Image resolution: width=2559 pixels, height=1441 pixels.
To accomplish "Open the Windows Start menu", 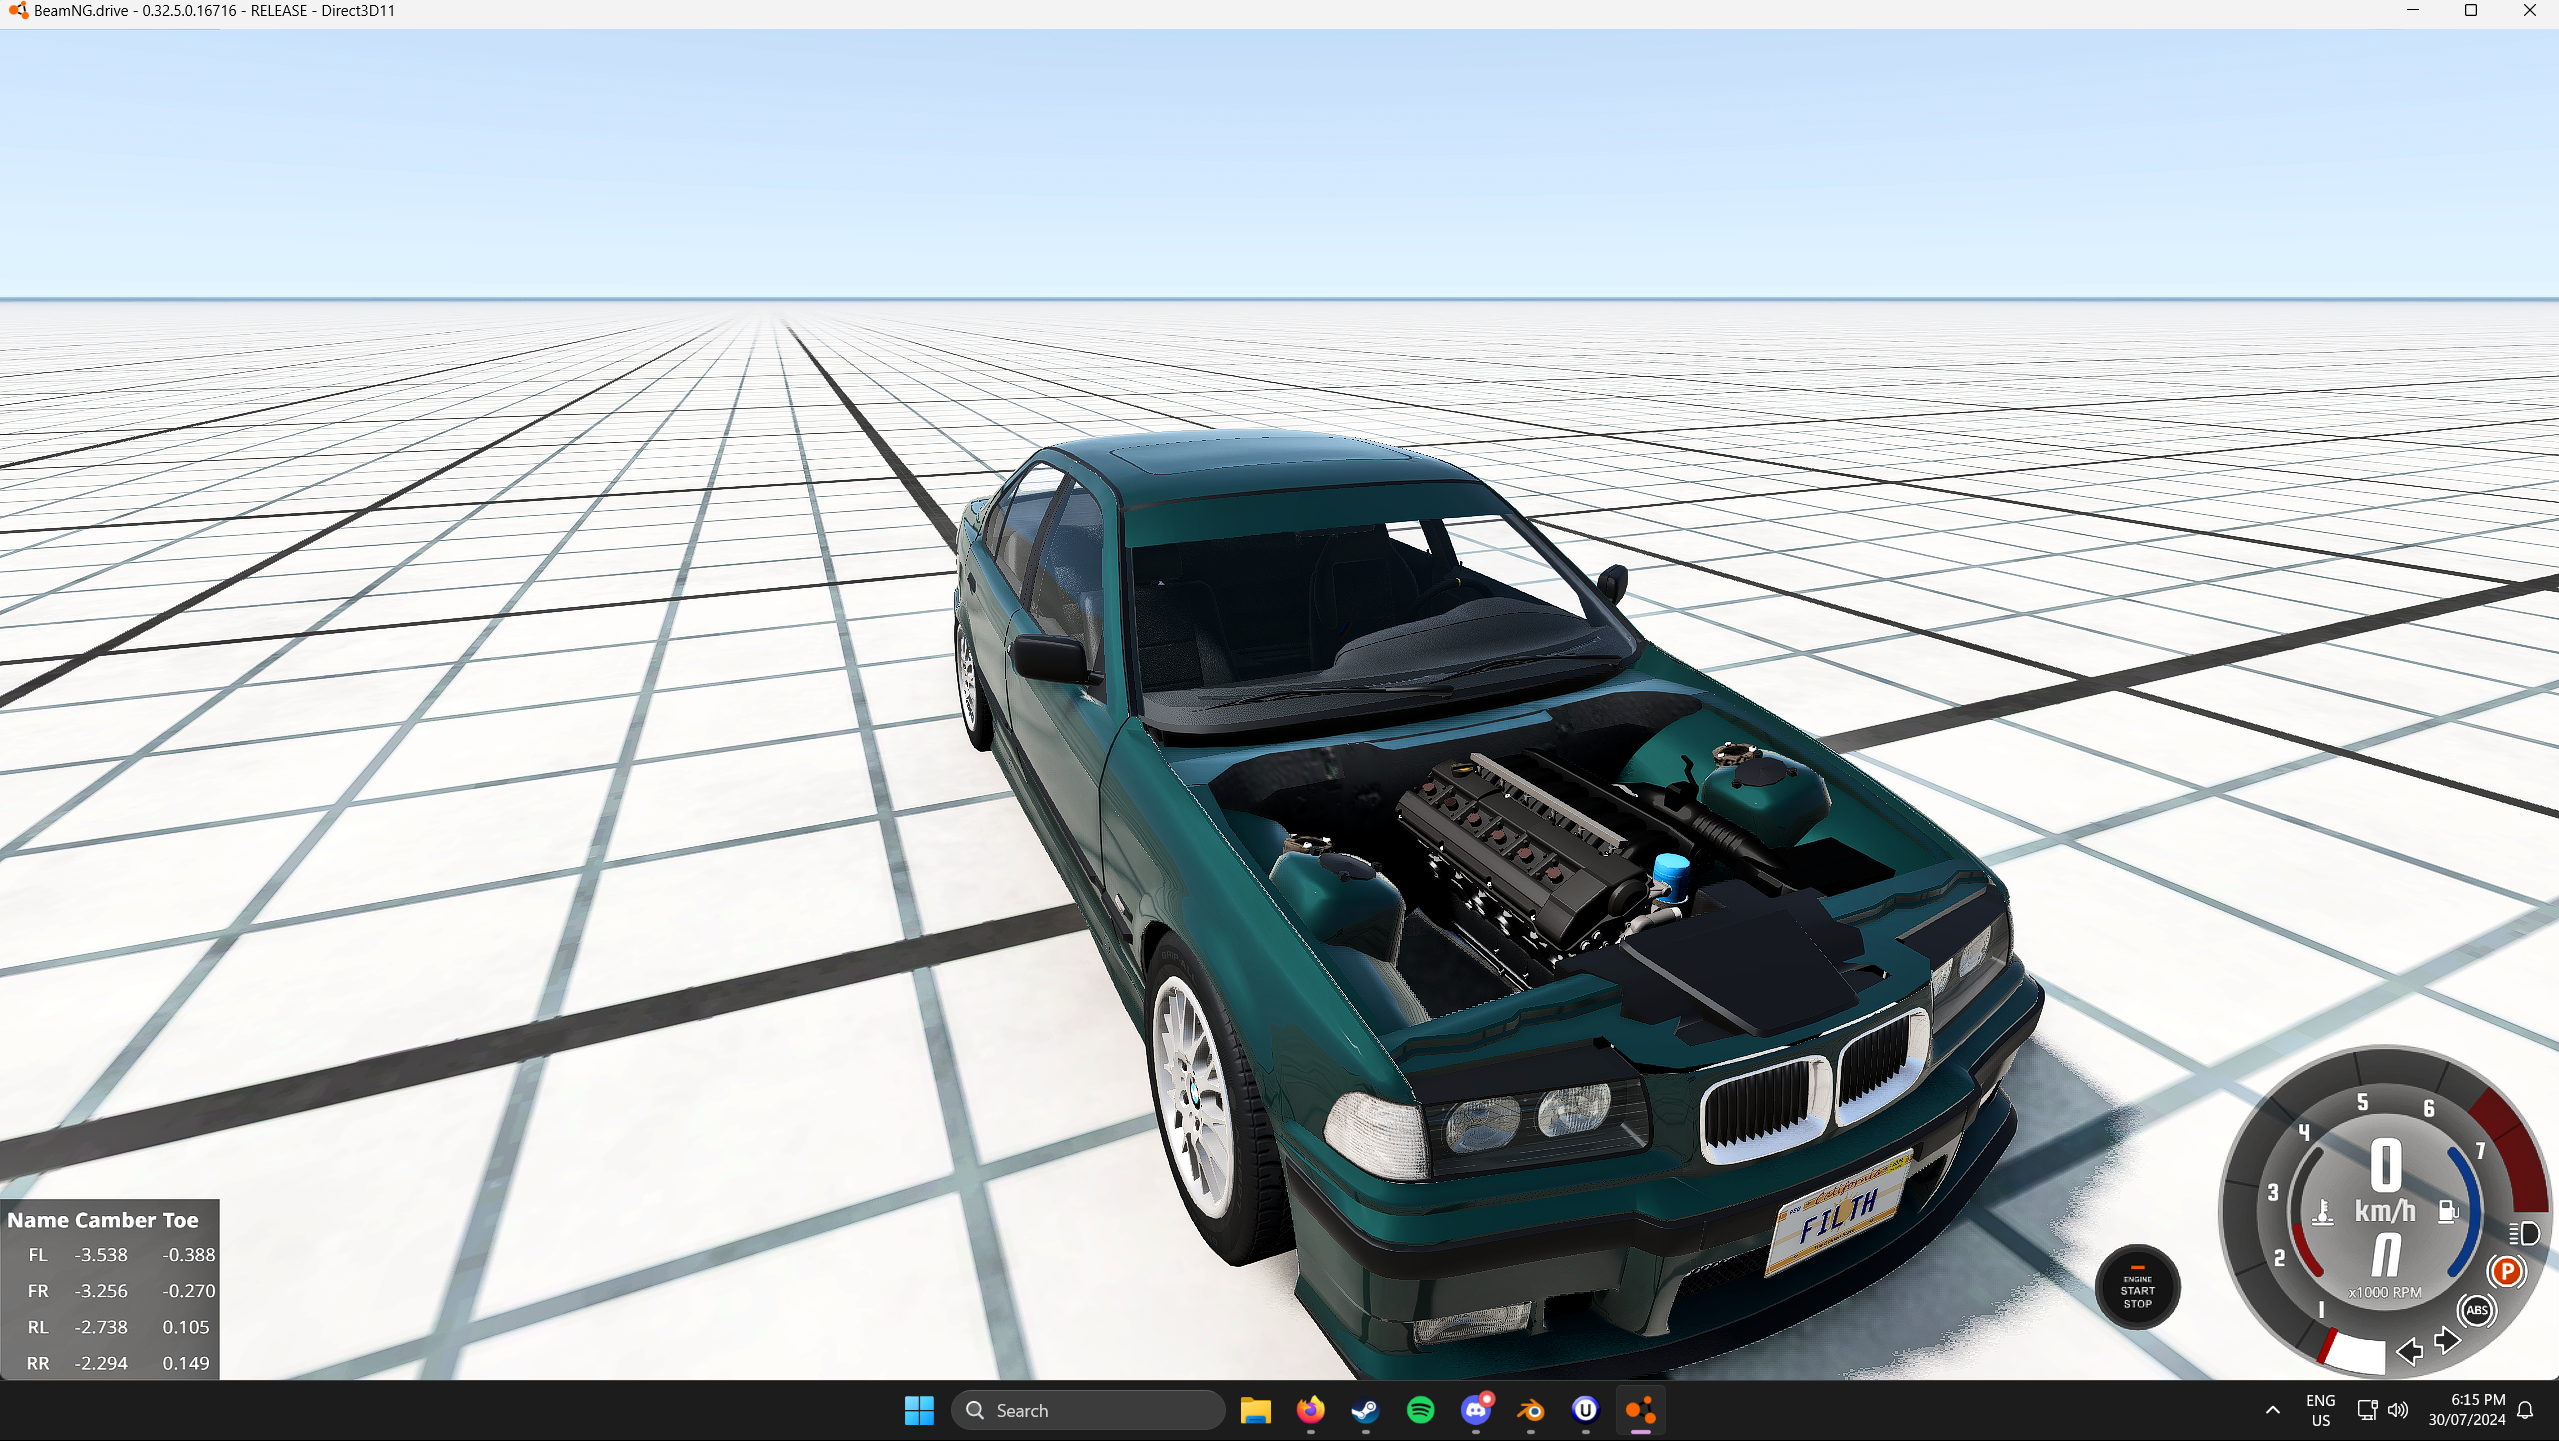I will coord(919,1410).
